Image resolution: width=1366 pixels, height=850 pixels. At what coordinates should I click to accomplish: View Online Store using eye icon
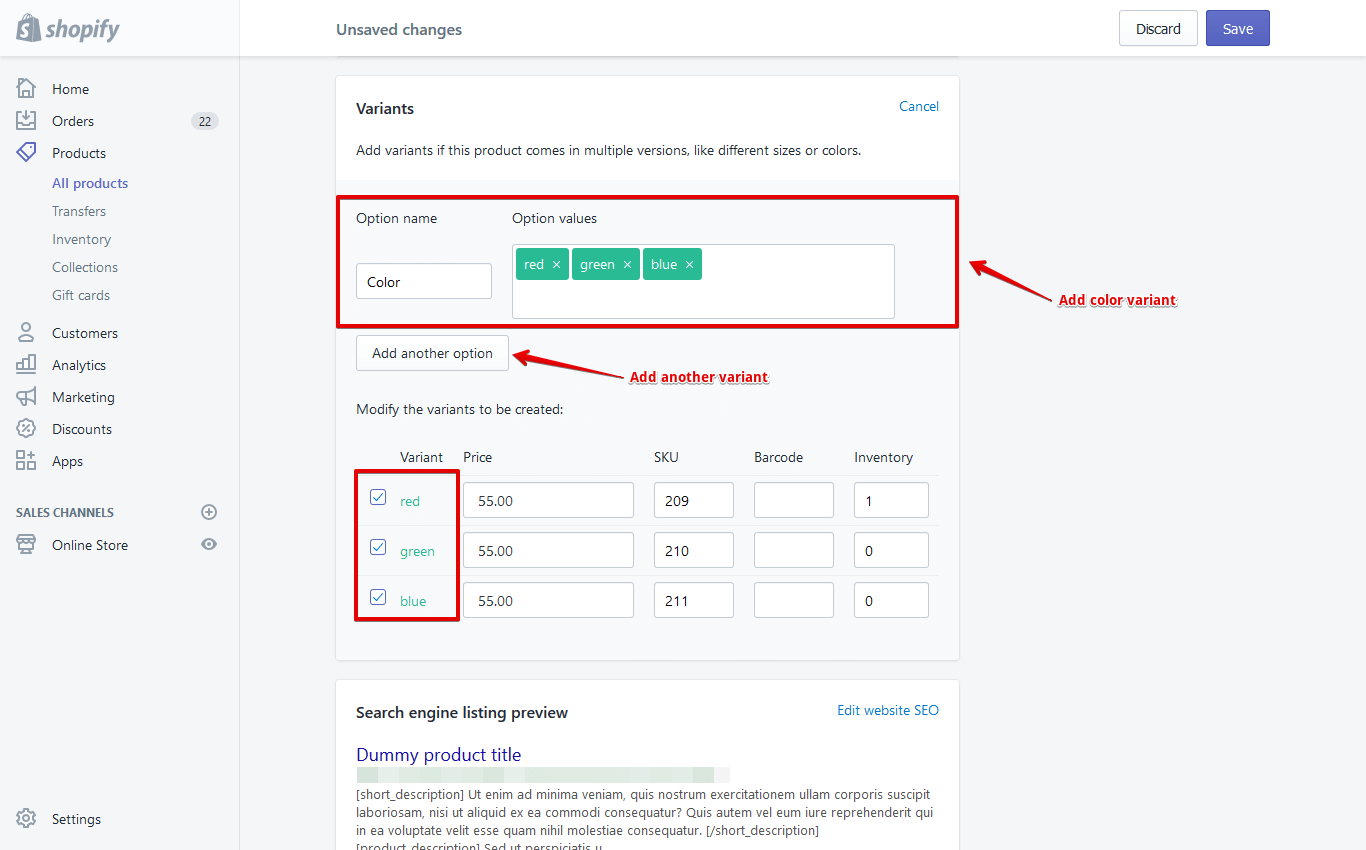209,545
